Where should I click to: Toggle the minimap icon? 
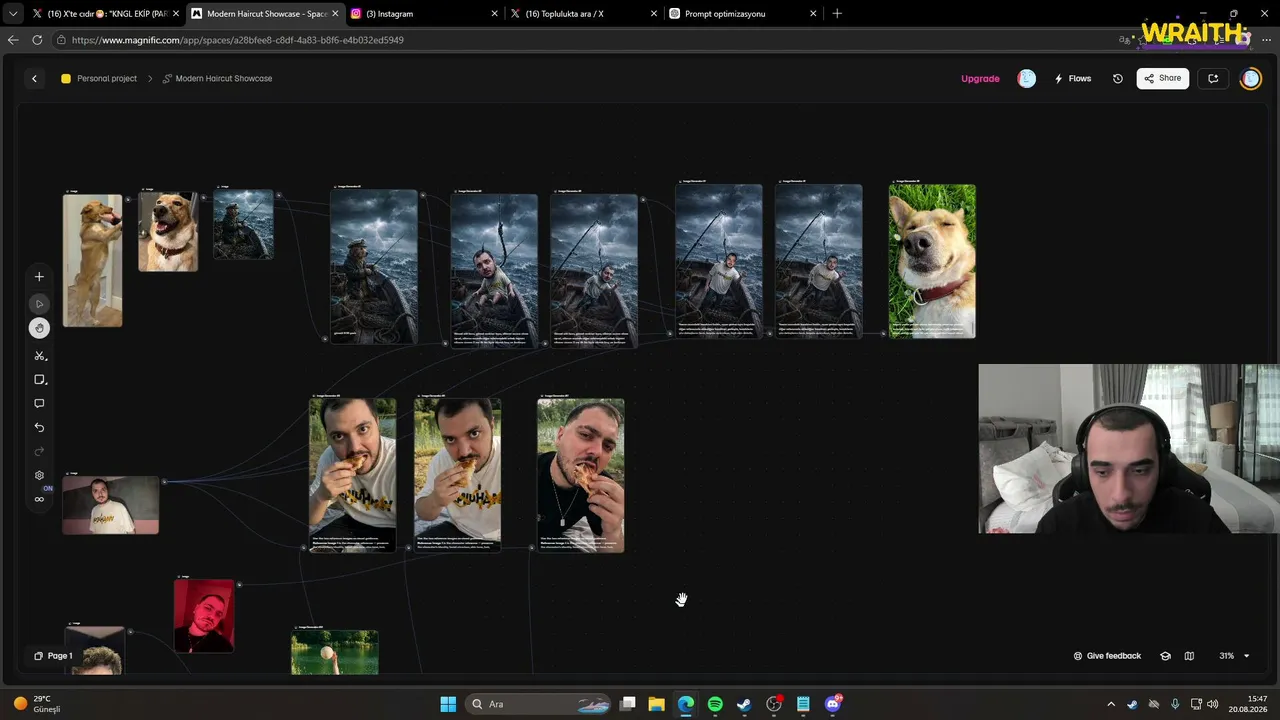[1189, 656]
